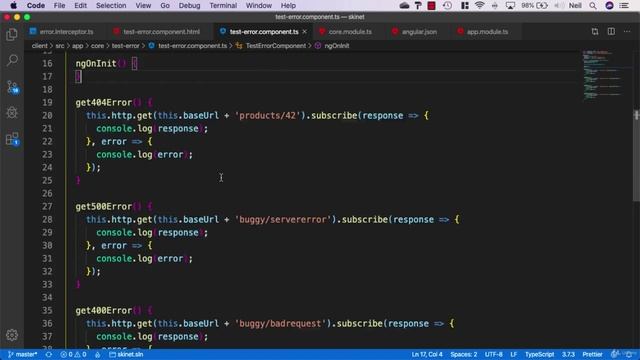Open the Go menu

(165, 6)
